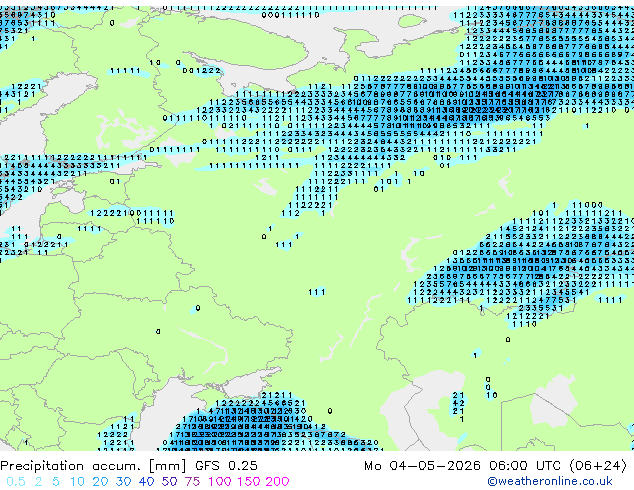Viewport: 634px width, 490px height.
Task: Click the '(06+24)' forecast offset label
Action: coord(599,466)
